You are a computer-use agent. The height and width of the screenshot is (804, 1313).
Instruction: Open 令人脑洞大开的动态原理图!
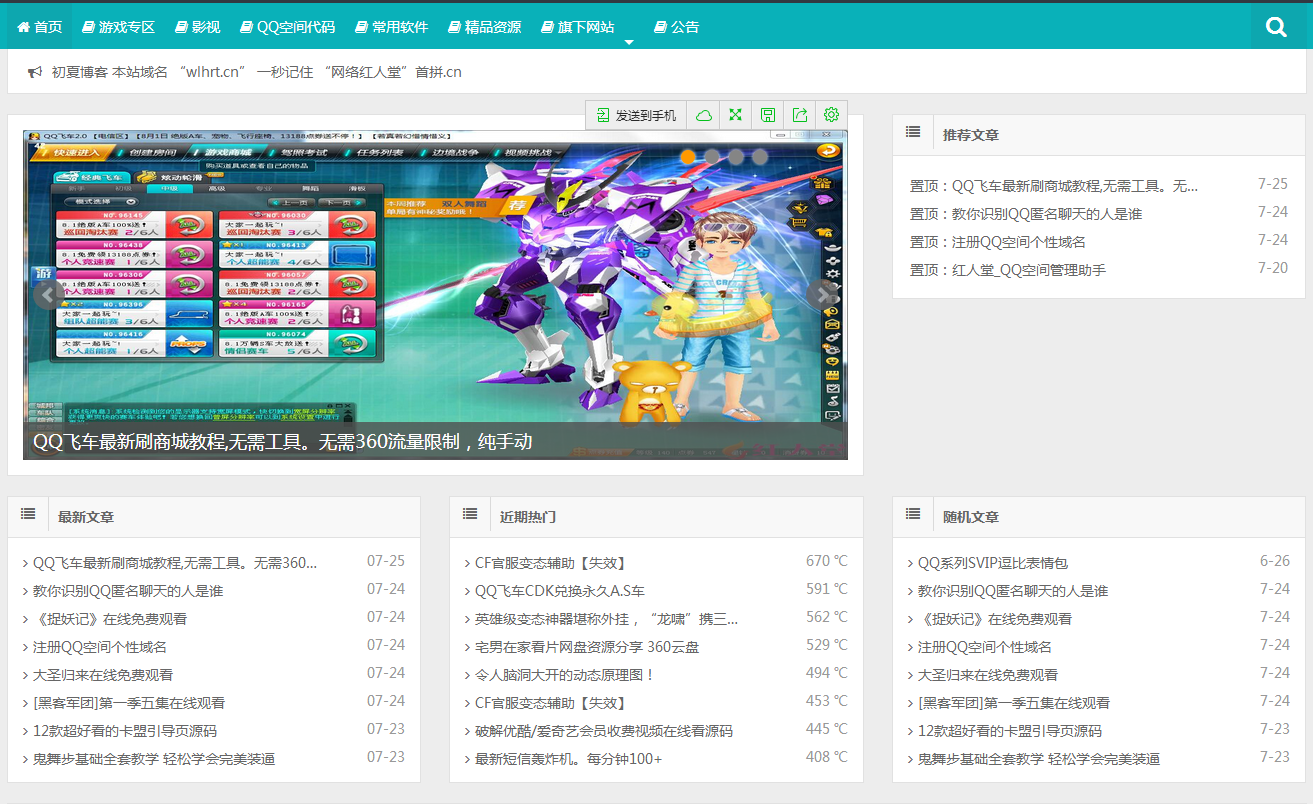(x=565, y=675)
